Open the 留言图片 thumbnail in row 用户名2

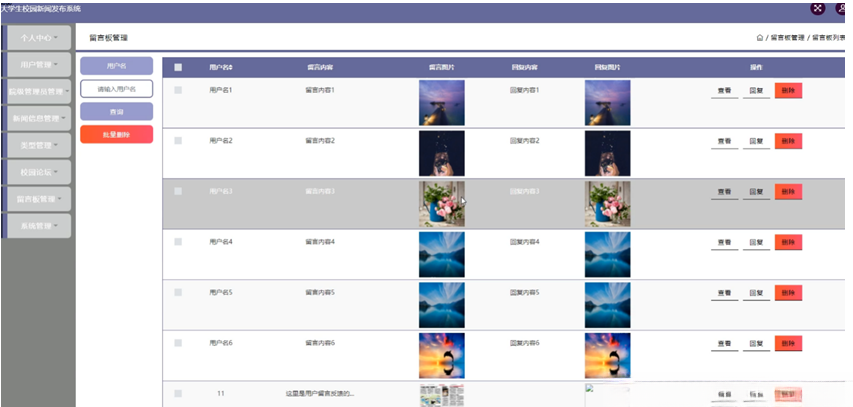coord(442,153)
